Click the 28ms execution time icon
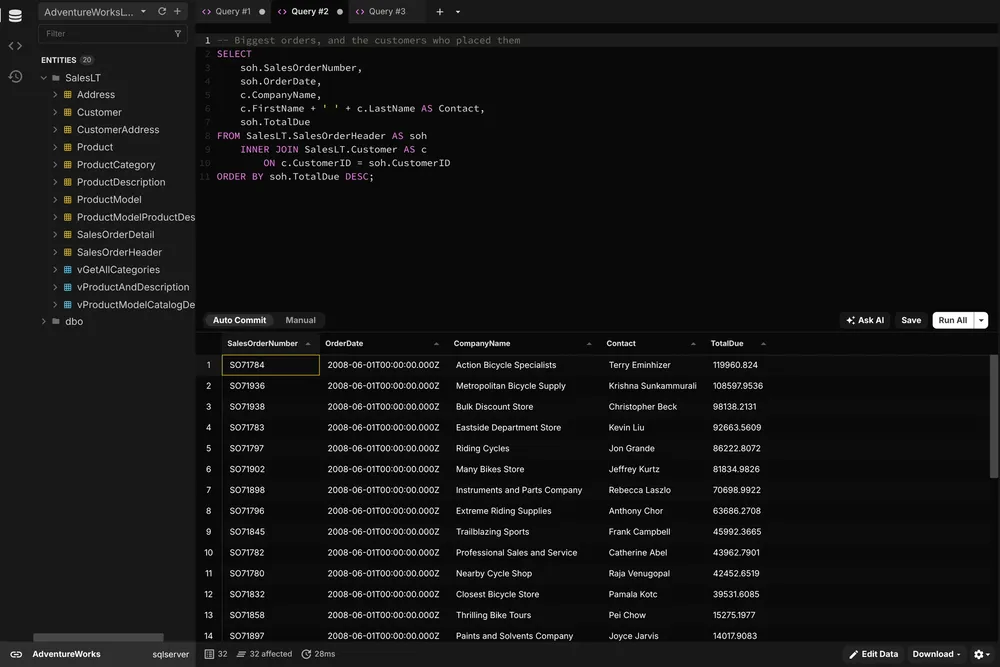1000x667 pixels. click(306, 654)
